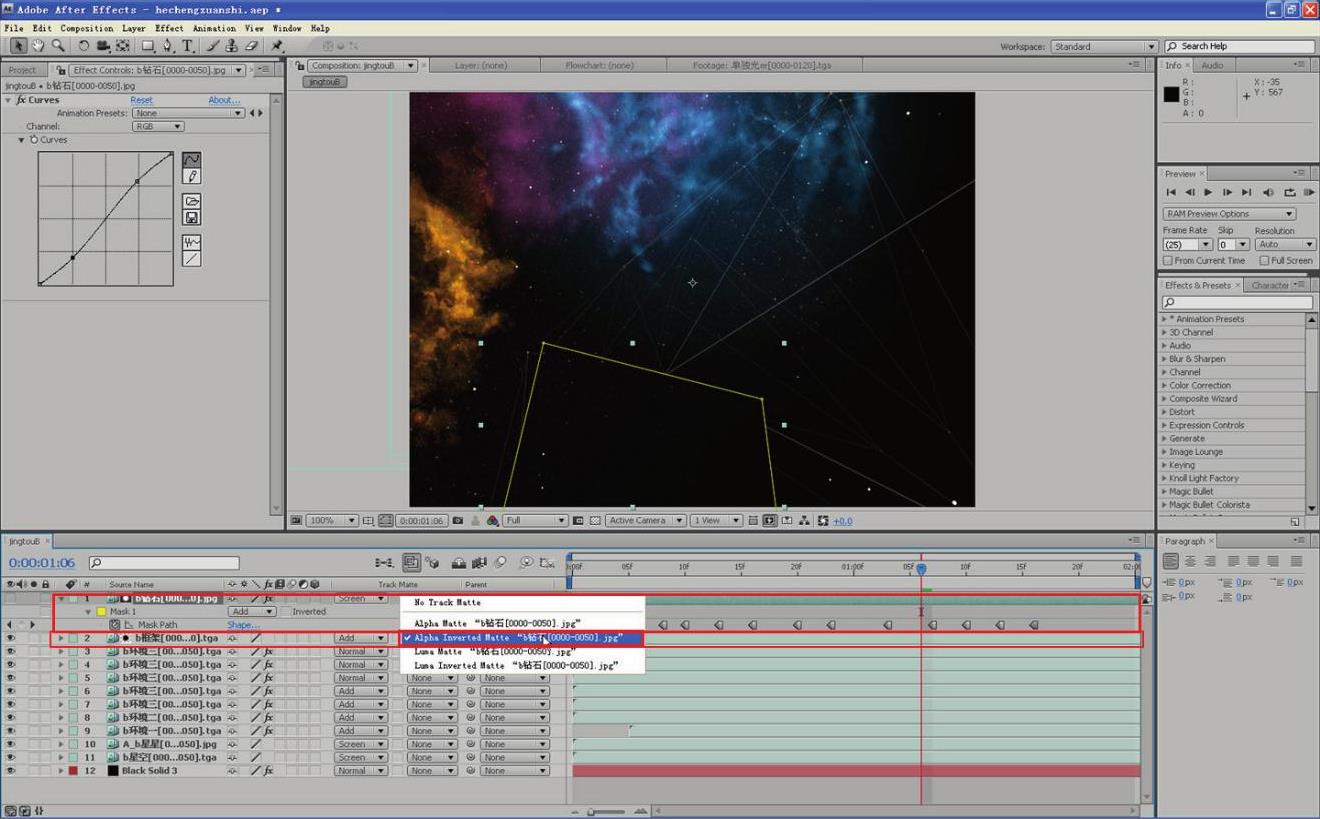The width and height of the screenshot is (1320, 819).
Task: Select the Selection arrow tool
Action: (x=18, y=46)
